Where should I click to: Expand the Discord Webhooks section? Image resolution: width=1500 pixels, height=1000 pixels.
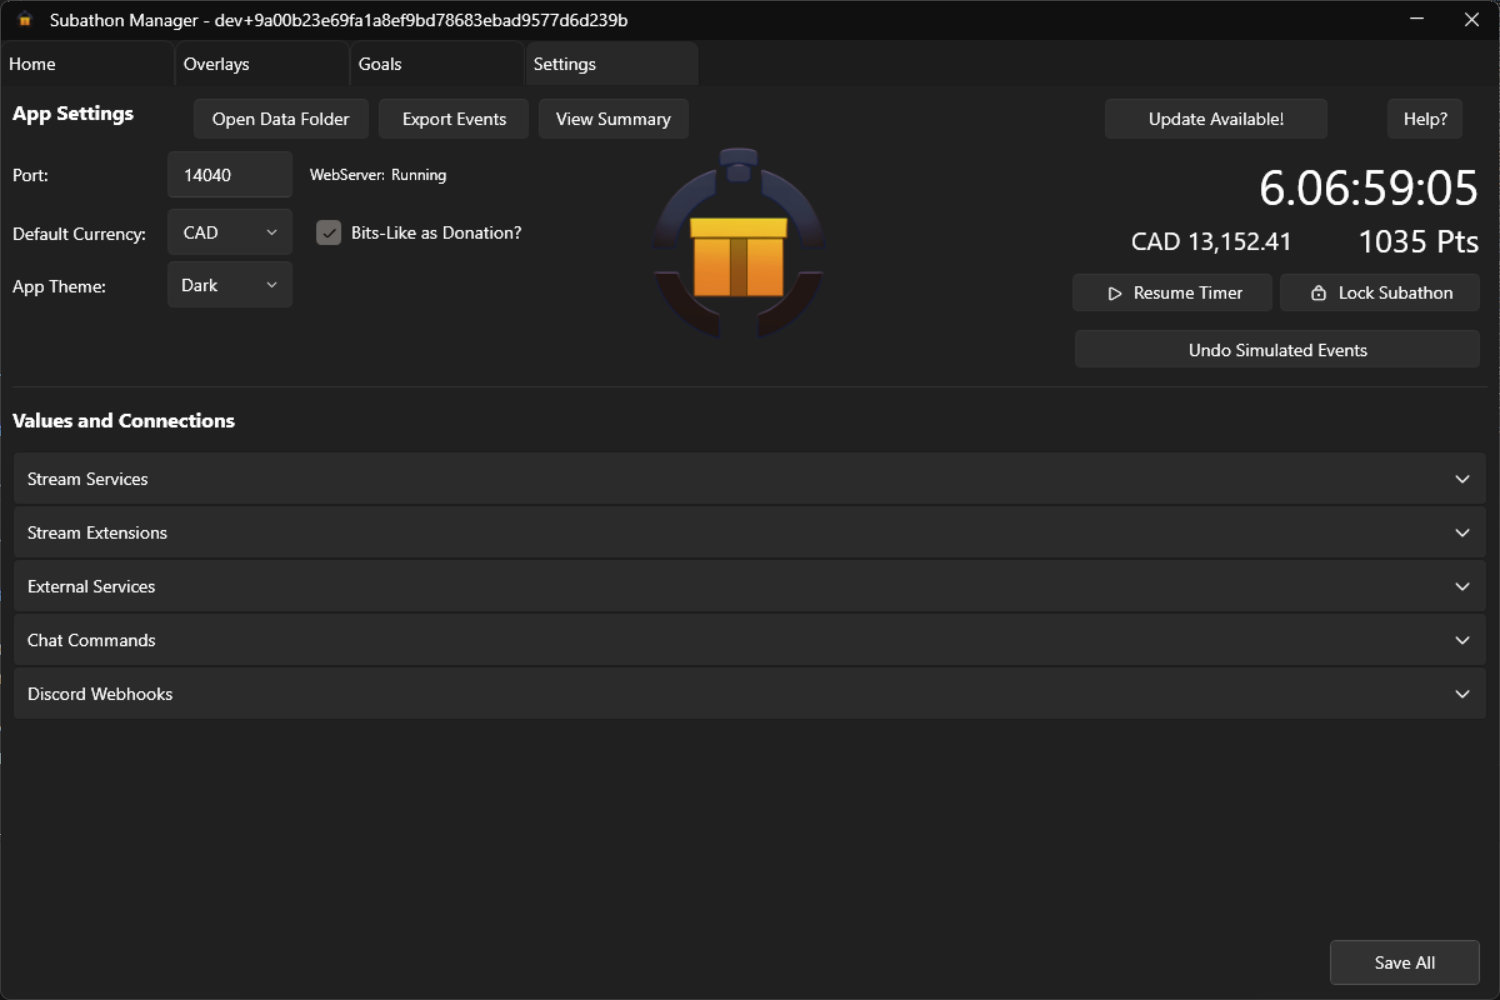click(x=749, y=694)
